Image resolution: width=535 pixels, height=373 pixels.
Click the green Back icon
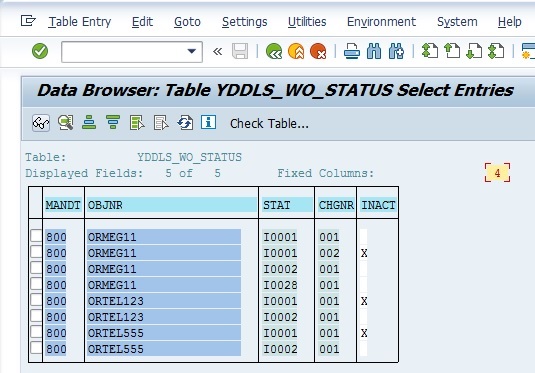[x=274, y=52]
